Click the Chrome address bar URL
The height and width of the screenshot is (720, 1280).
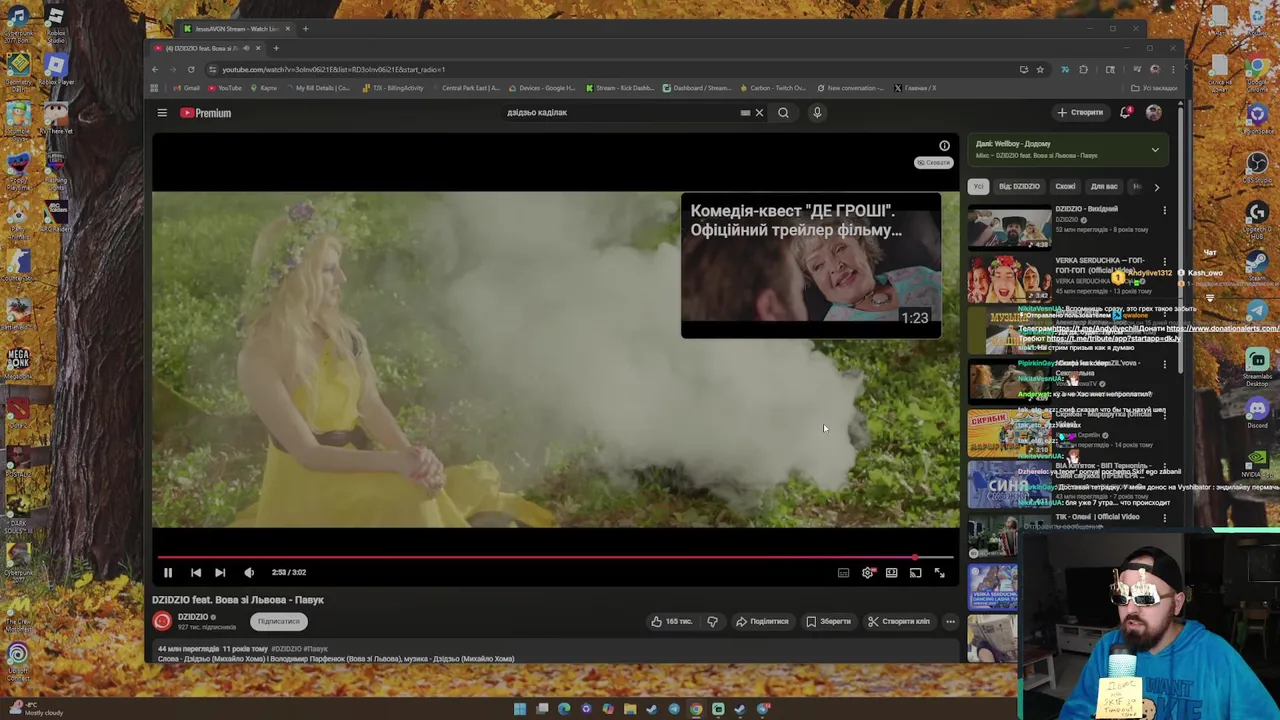pyautogui.click(x=334, y=70)
